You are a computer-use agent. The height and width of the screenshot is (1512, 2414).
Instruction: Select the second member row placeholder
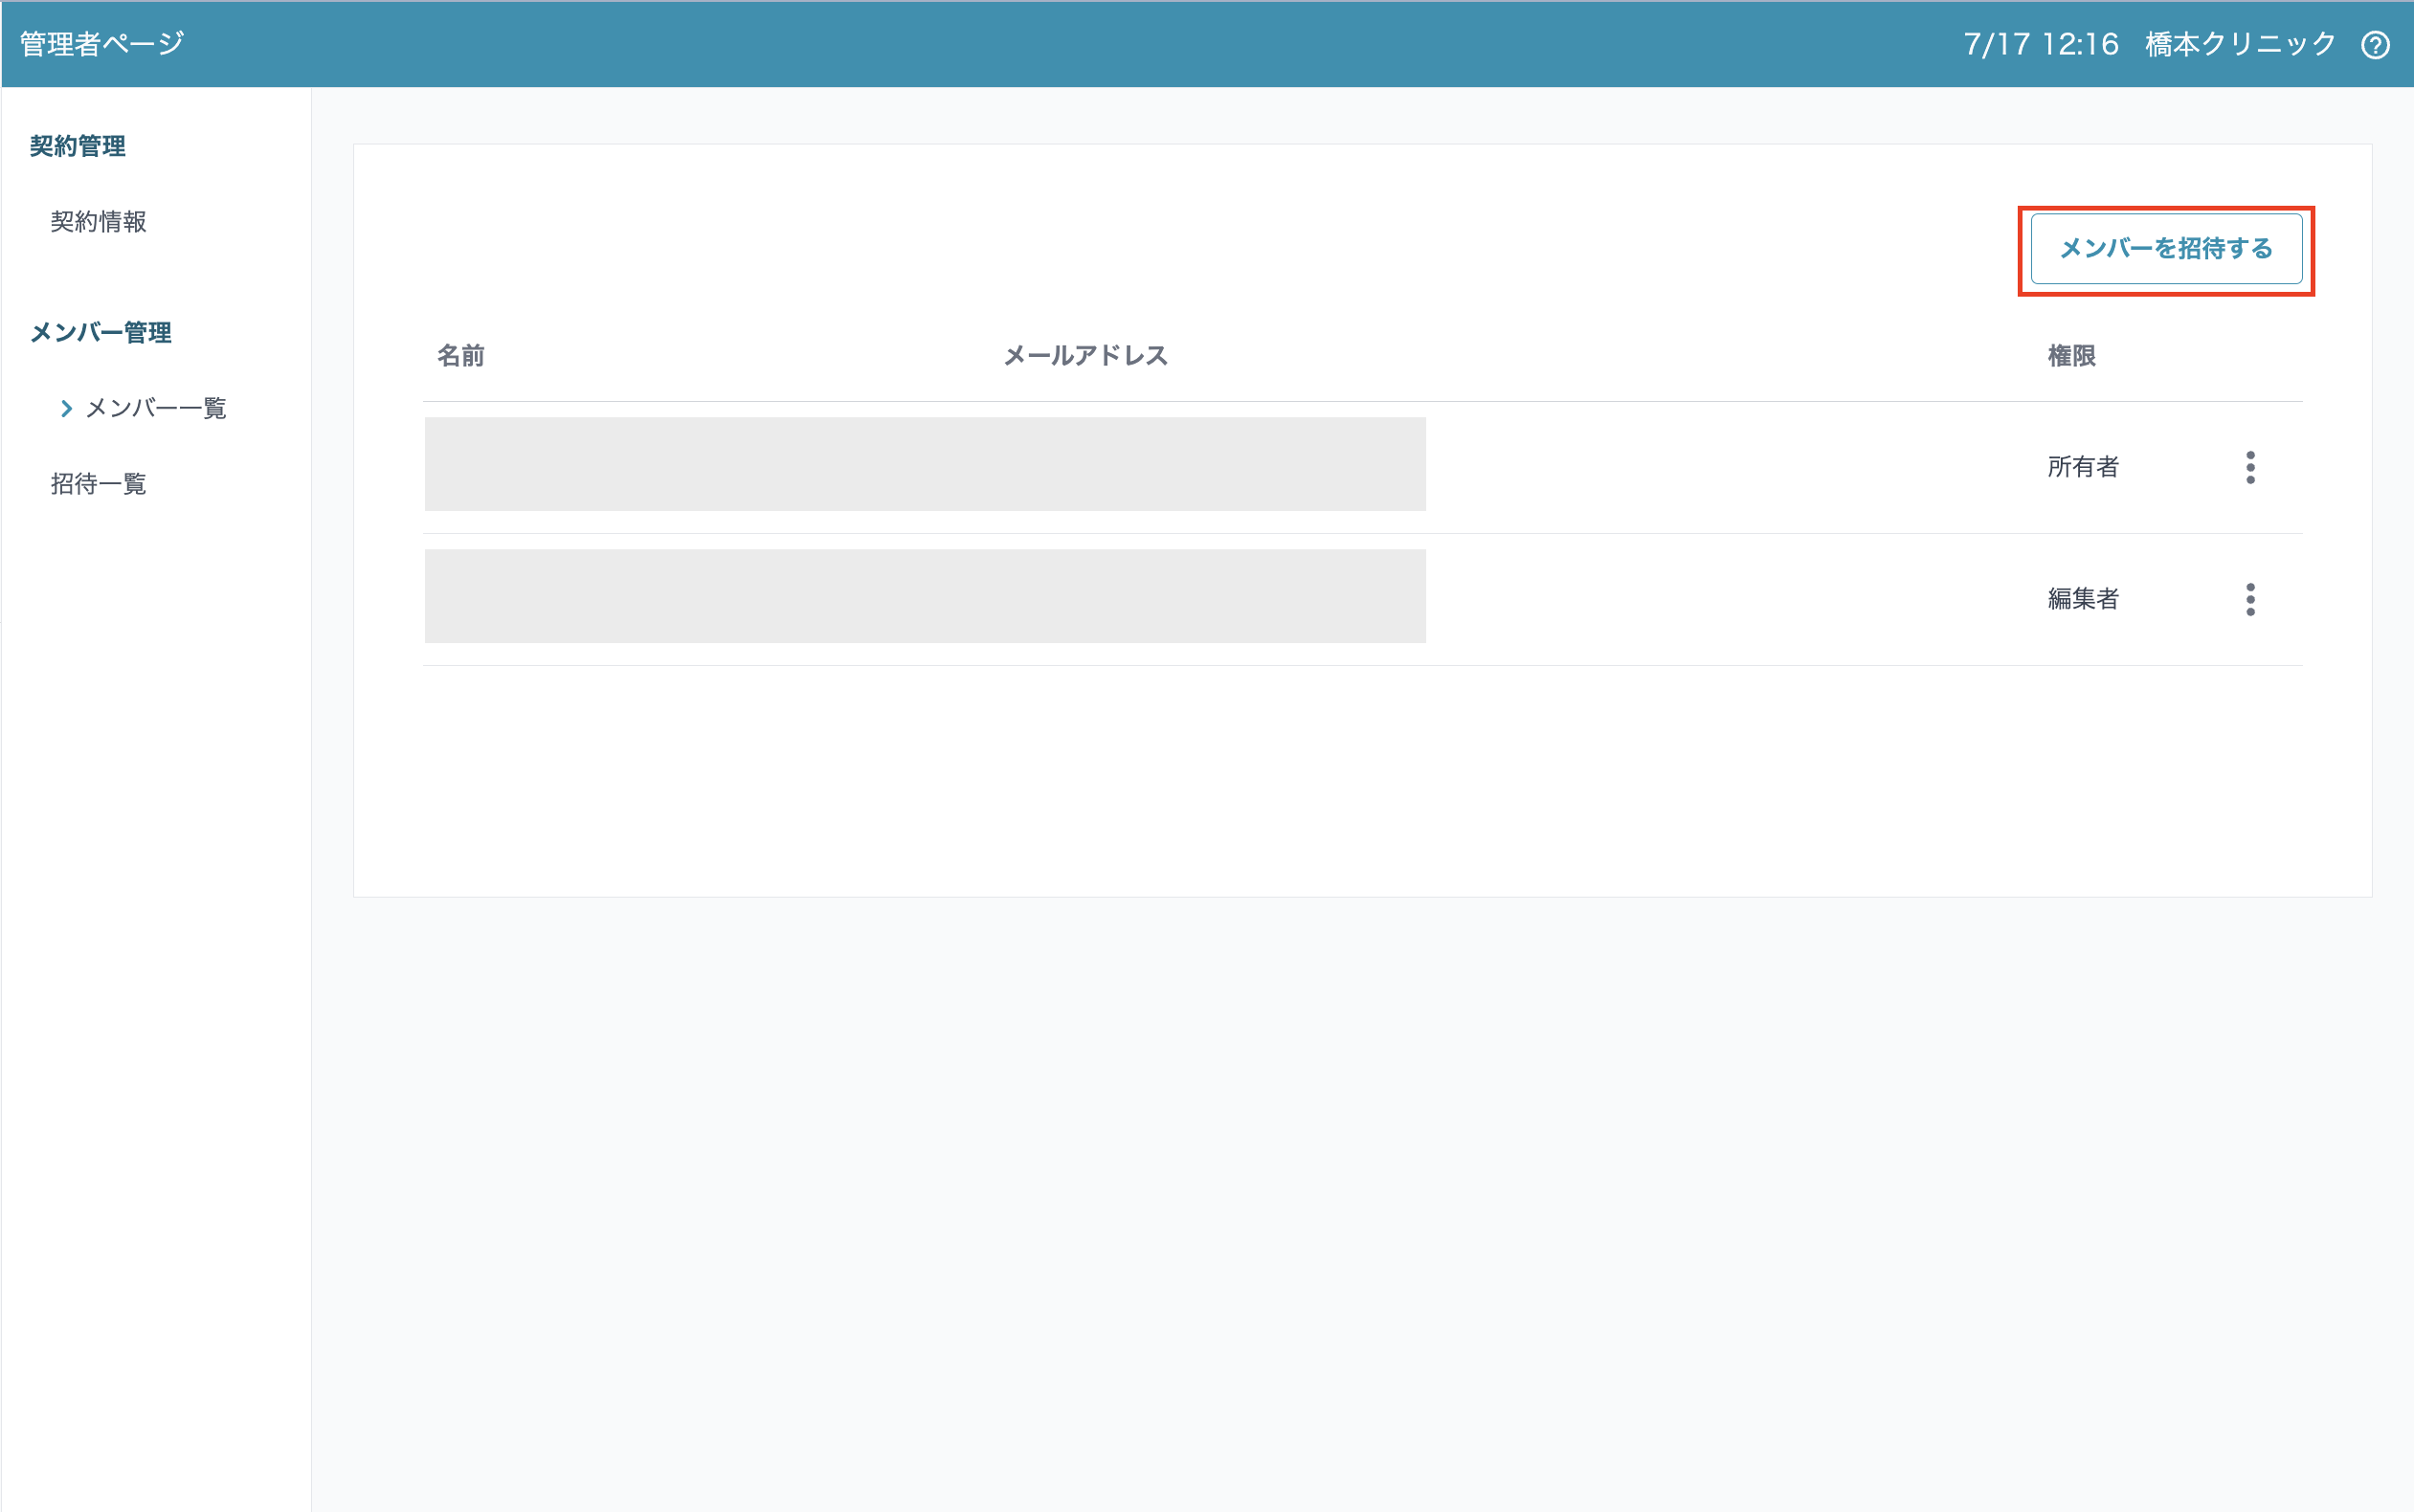point(924,596)
